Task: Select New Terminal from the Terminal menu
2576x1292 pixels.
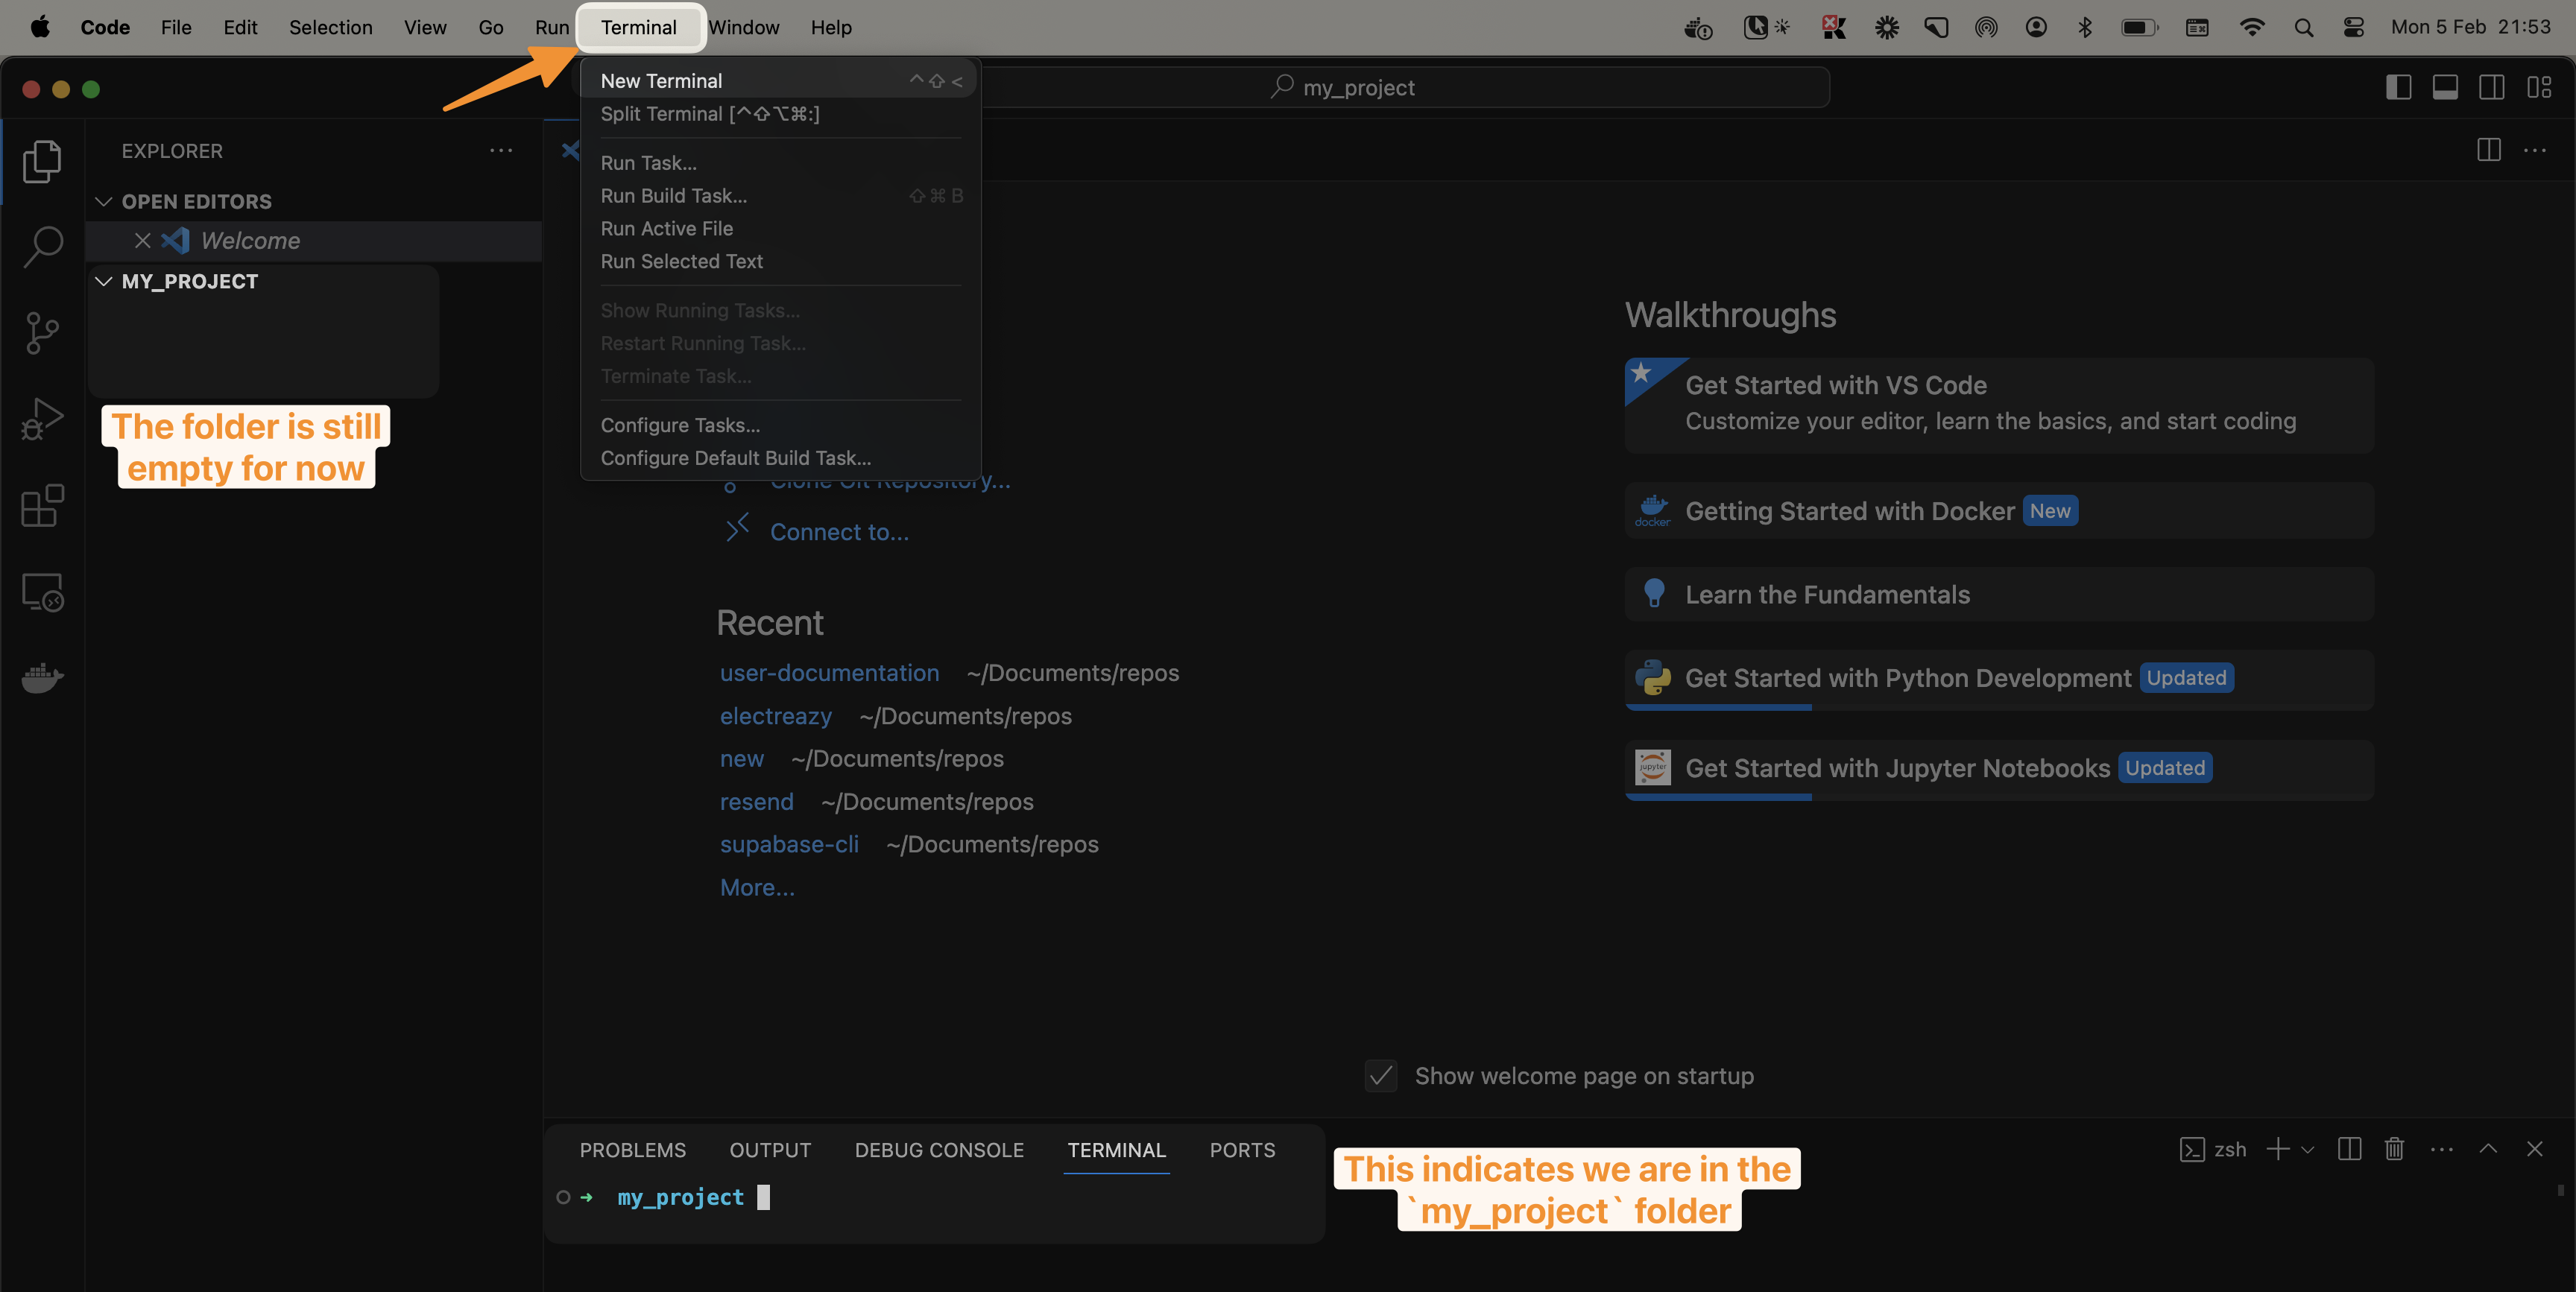Action: (x=661, y=80)
